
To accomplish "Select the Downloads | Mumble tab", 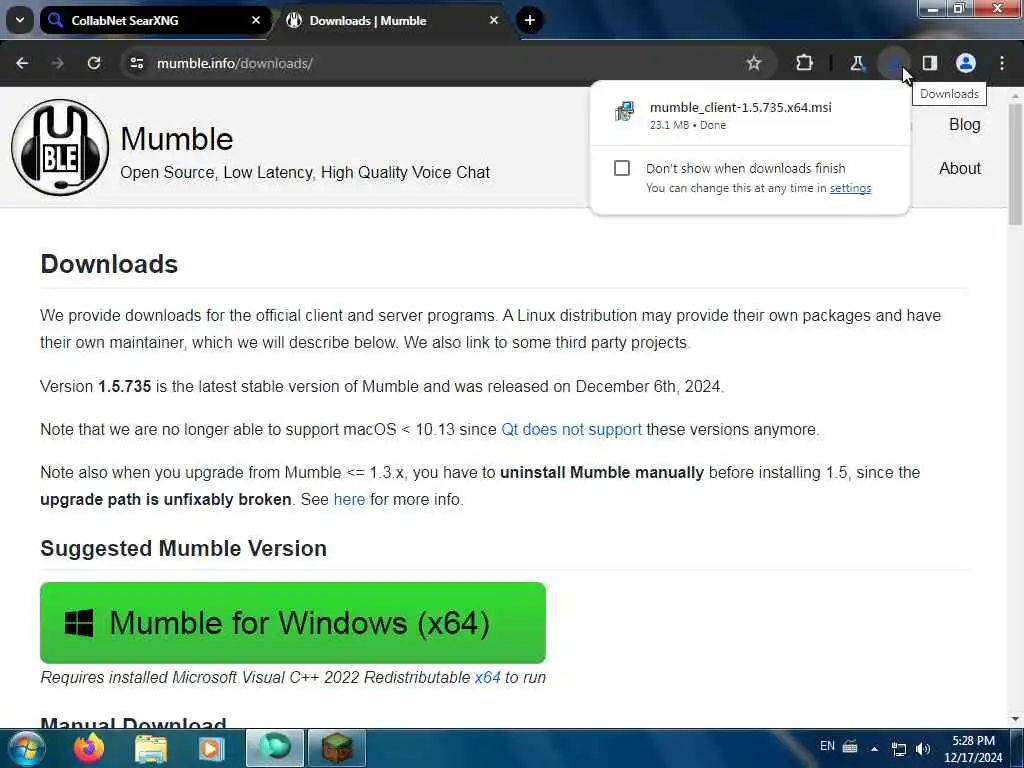I will pos(394,20).
